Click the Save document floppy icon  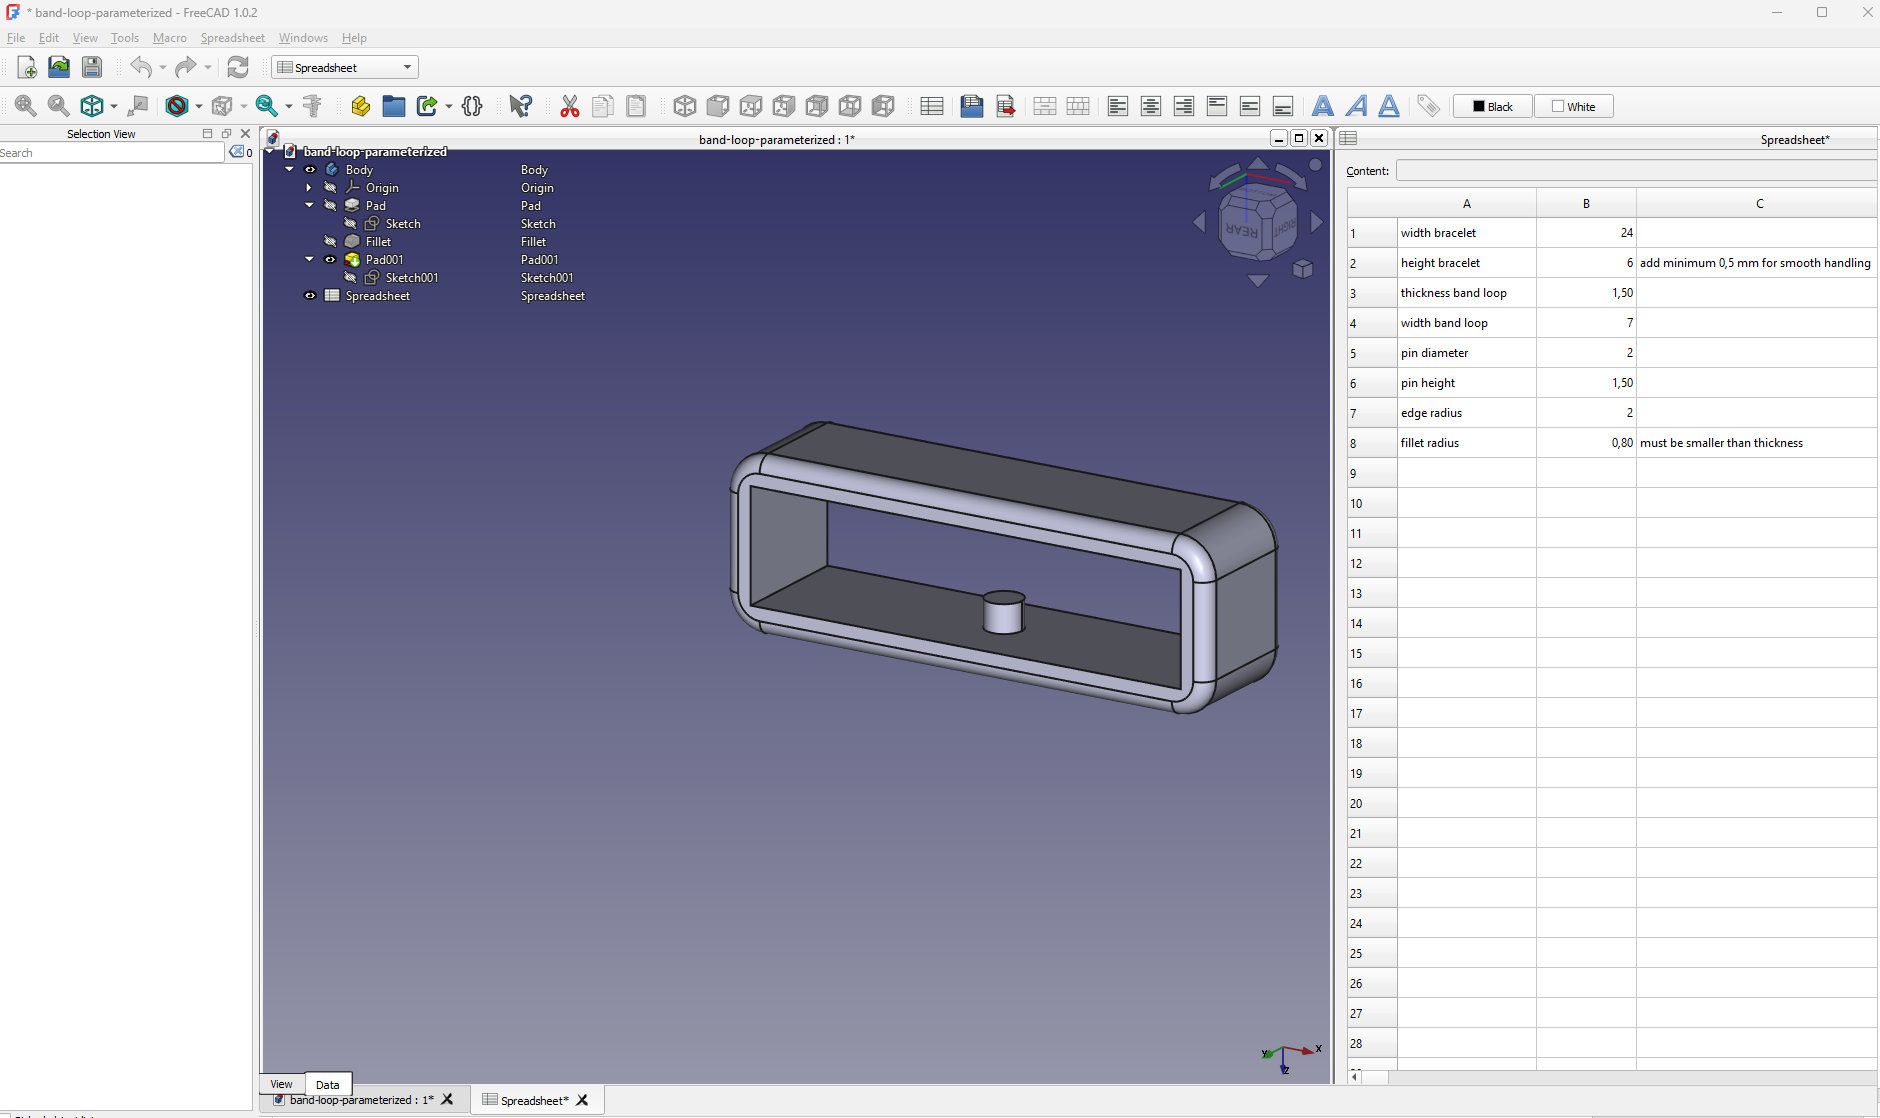tap(92, 67)
